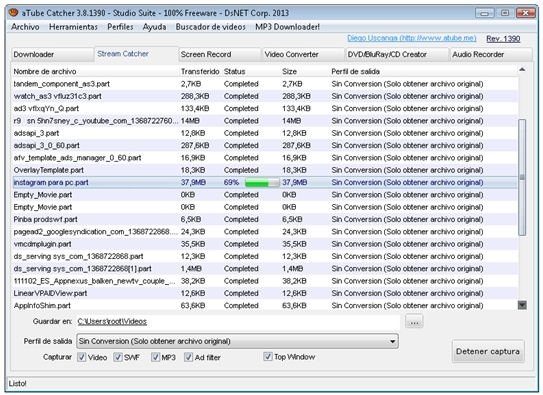Screen dimensions: 543x395
Task: Switch to the Stream Catcher tab
Action: [x=136, y=54]
